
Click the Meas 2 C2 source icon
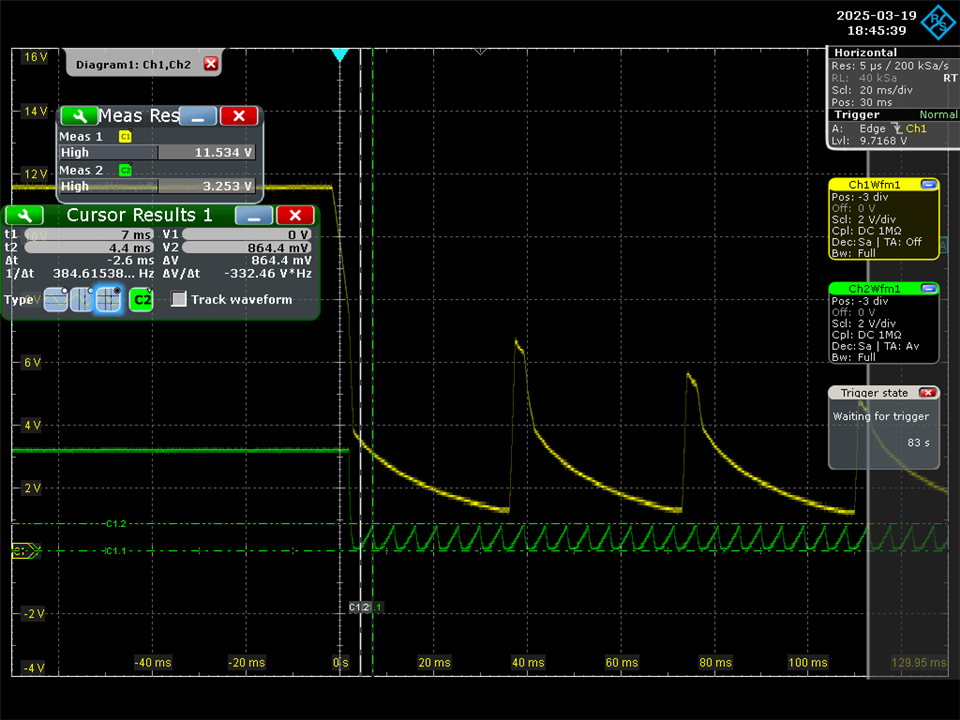point(125,170)
